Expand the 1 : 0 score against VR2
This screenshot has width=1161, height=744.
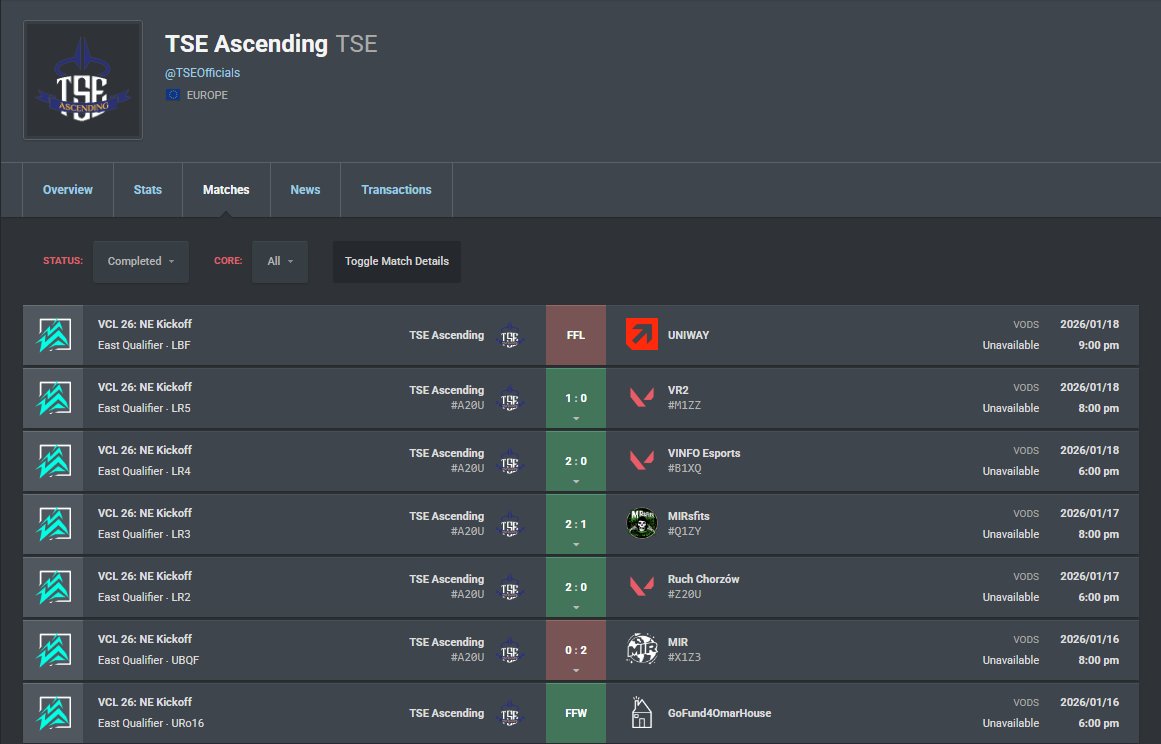(576, 398)
